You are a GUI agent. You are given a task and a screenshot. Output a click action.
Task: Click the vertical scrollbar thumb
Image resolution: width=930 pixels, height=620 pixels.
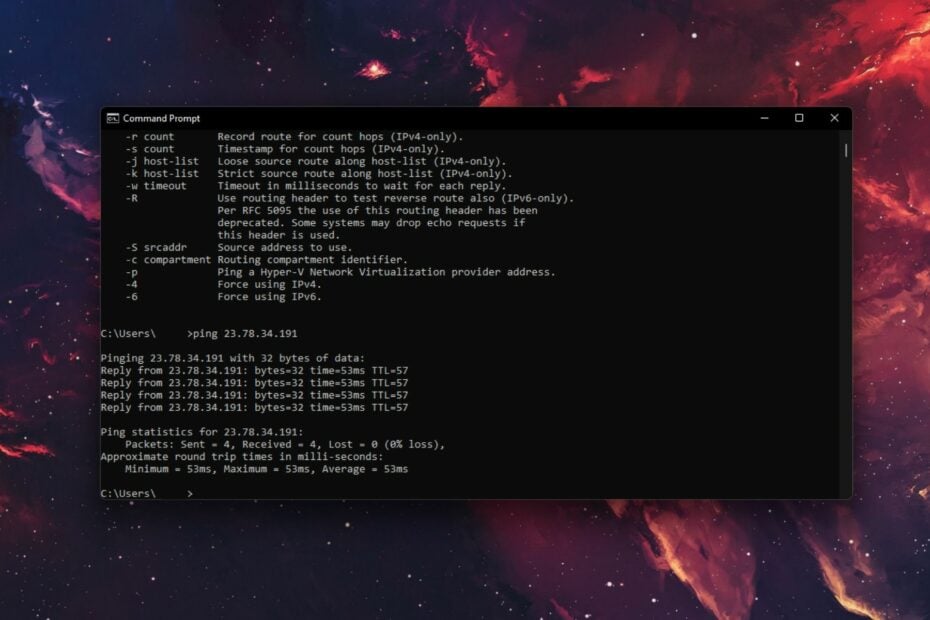(846, 150)
